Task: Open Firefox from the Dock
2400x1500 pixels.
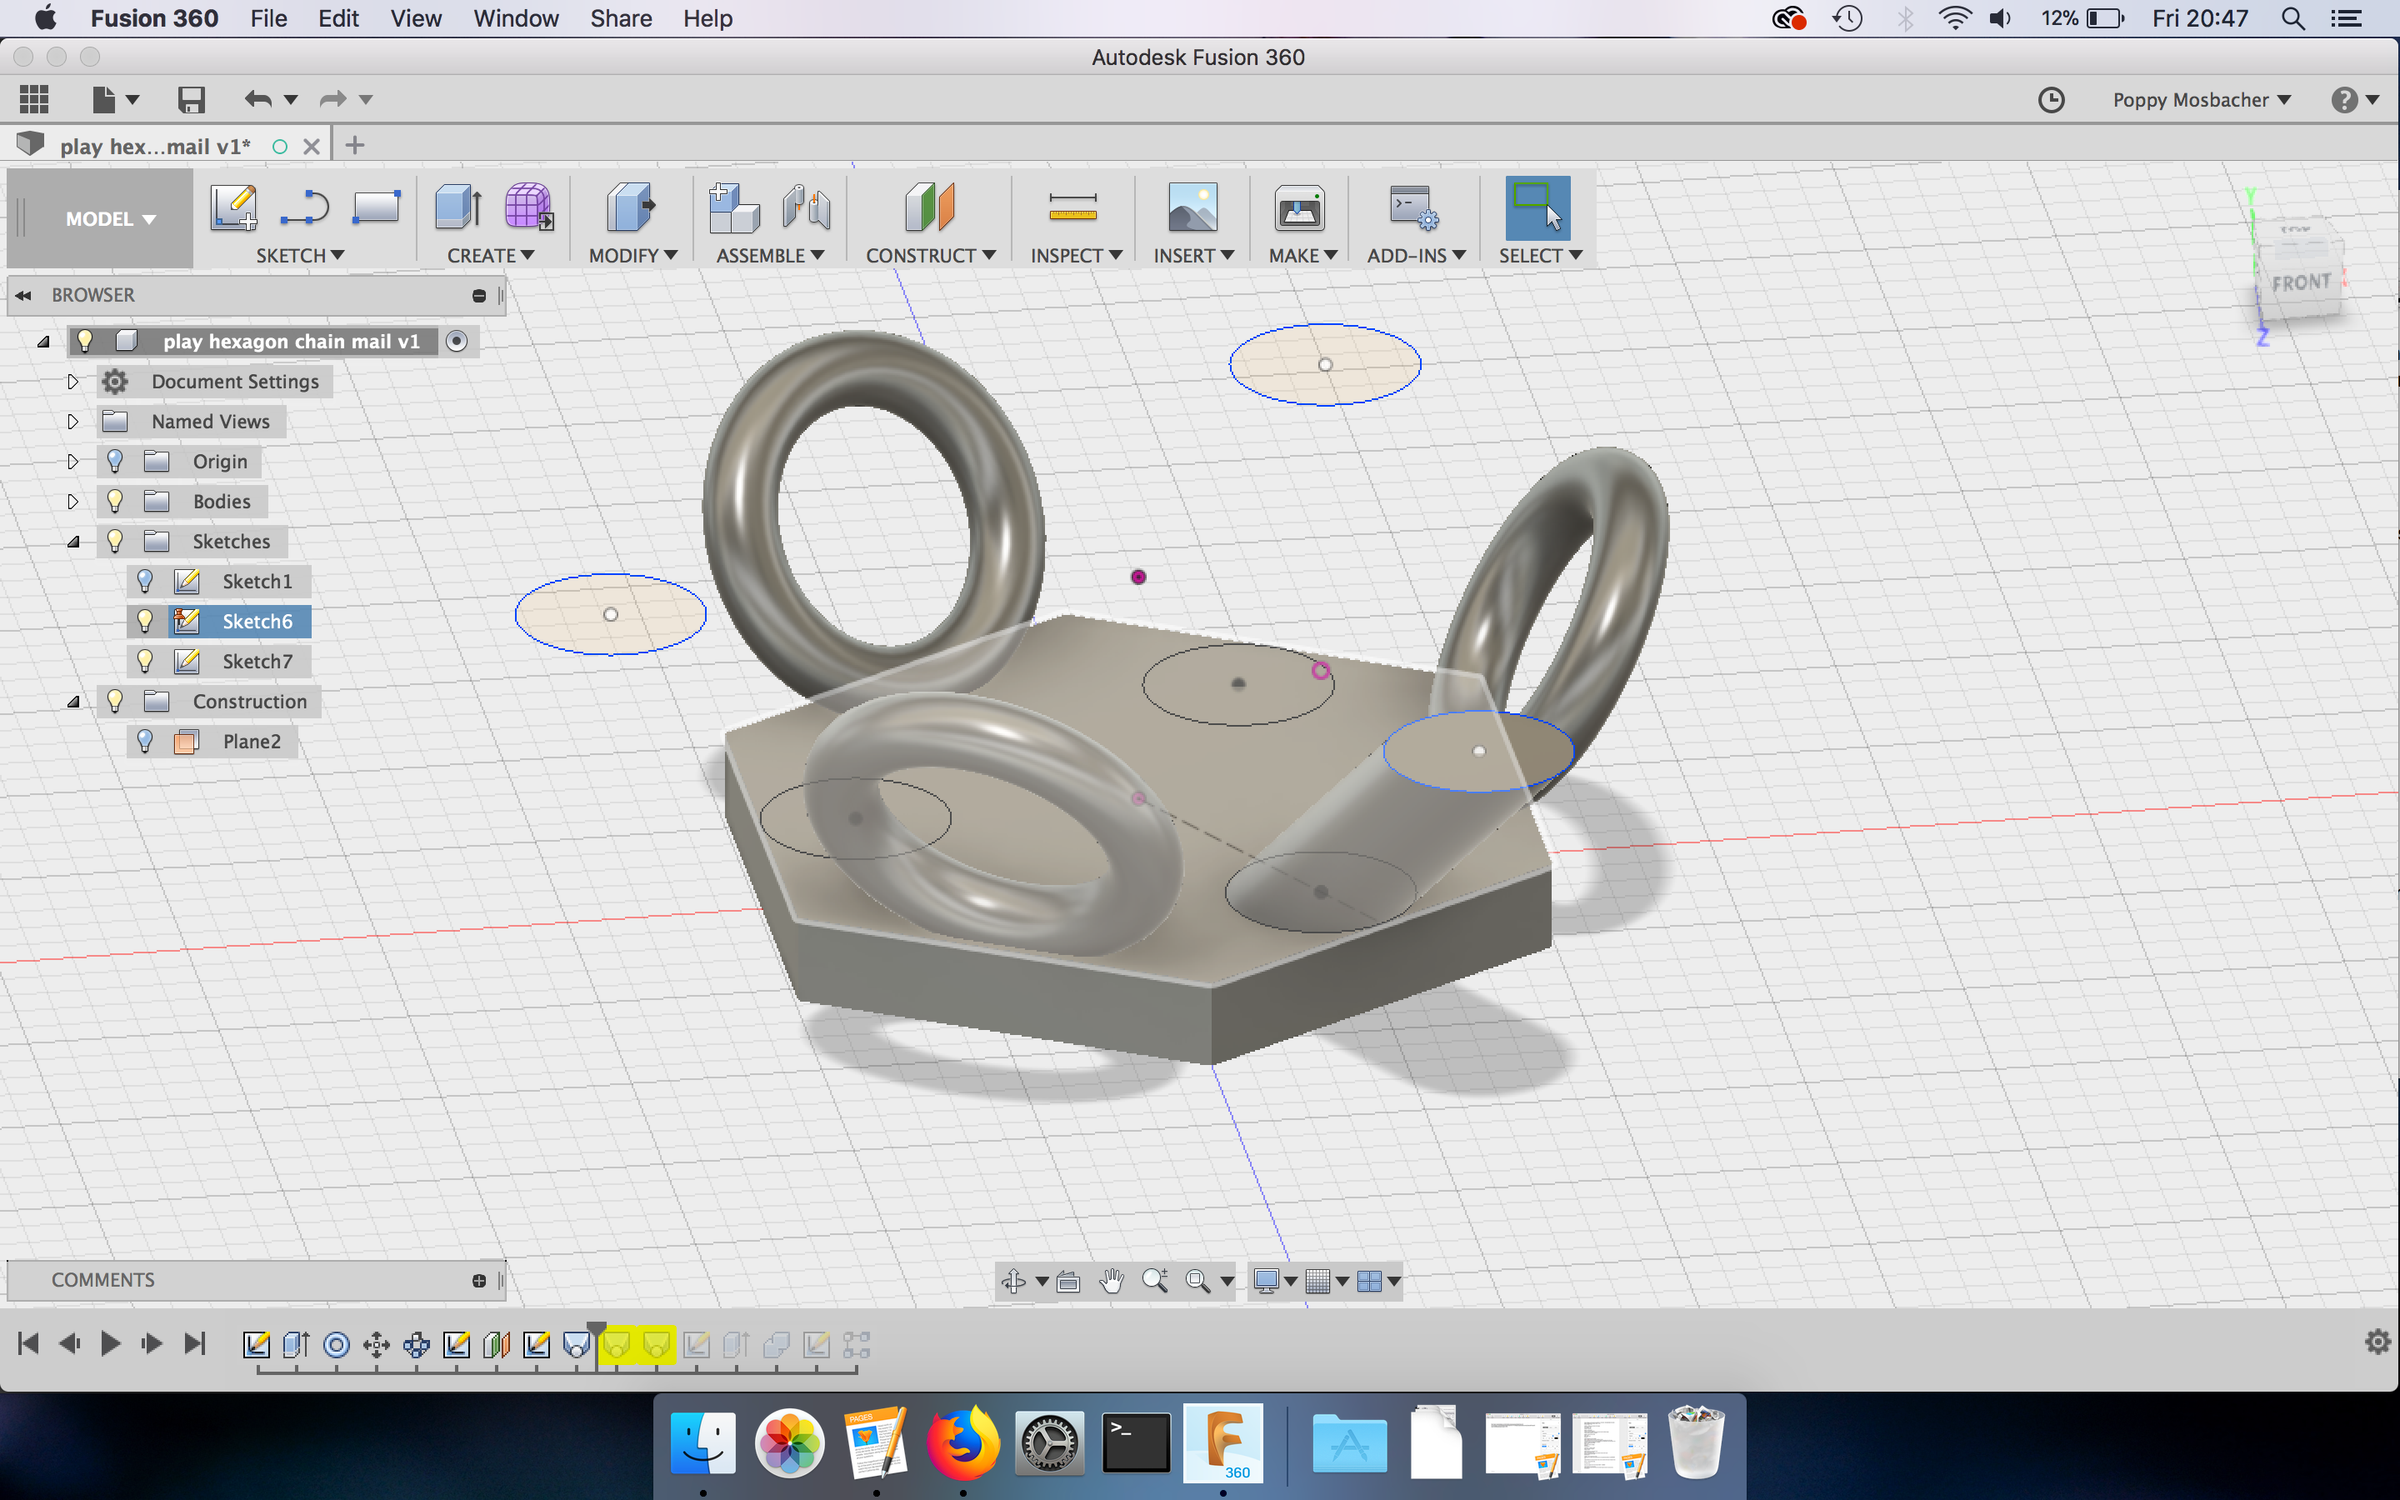Action: 962,1443
